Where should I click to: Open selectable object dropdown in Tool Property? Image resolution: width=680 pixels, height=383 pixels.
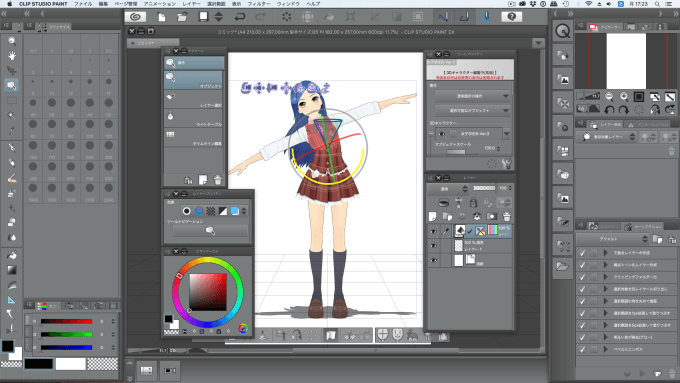[x=472, y=110]
